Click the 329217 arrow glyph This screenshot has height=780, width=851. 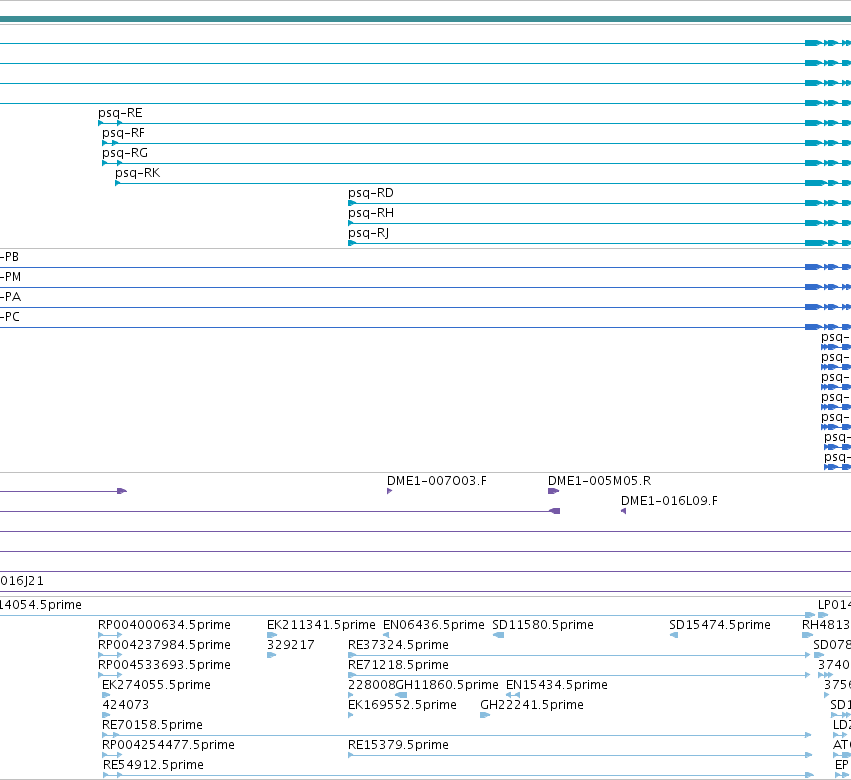tap(272, 655)
